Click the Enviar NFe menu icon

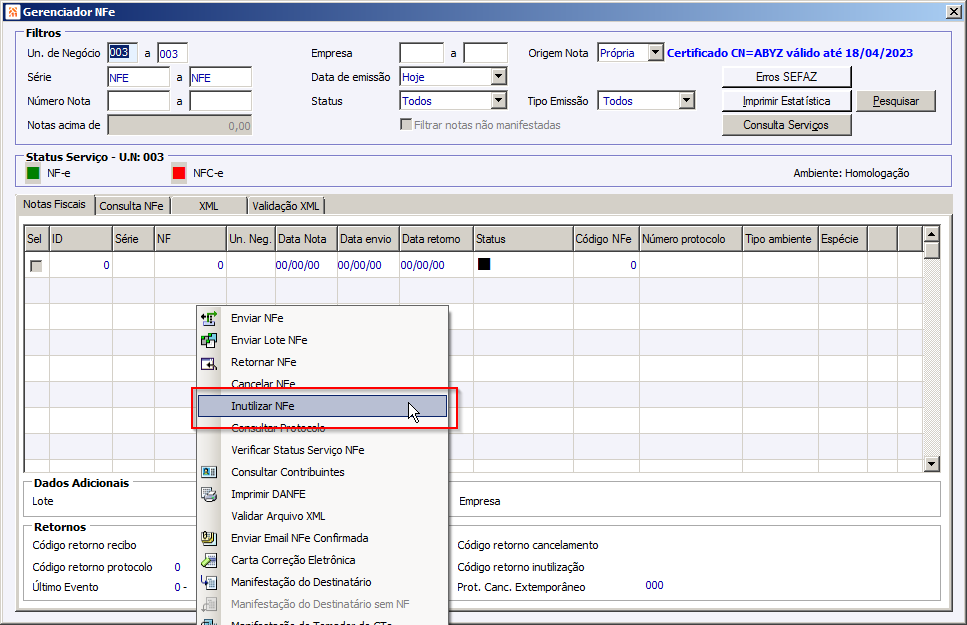[x=209, y=318]
